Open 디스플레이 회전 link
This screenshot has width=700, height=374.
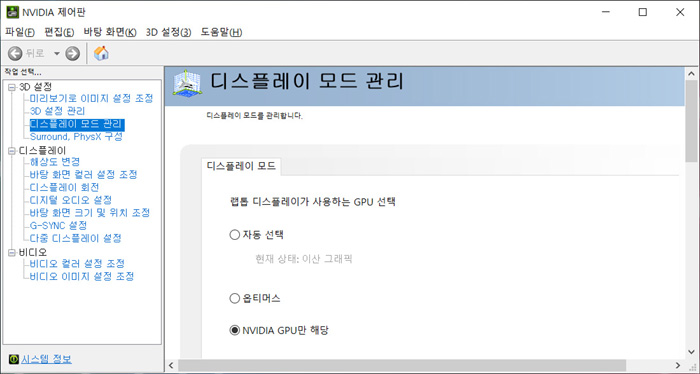64,187
